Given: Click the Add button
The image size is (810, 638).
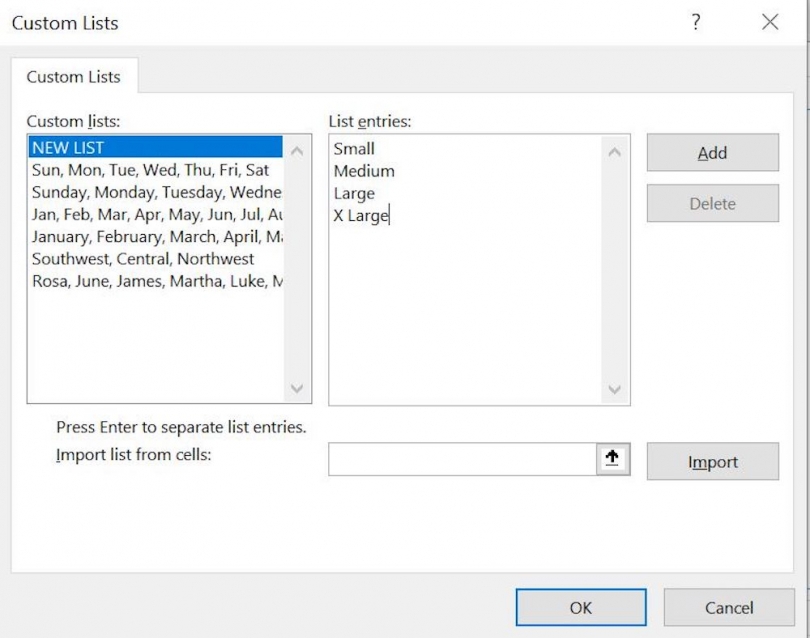Looking at the screenshot, I should tap(712, 153).
